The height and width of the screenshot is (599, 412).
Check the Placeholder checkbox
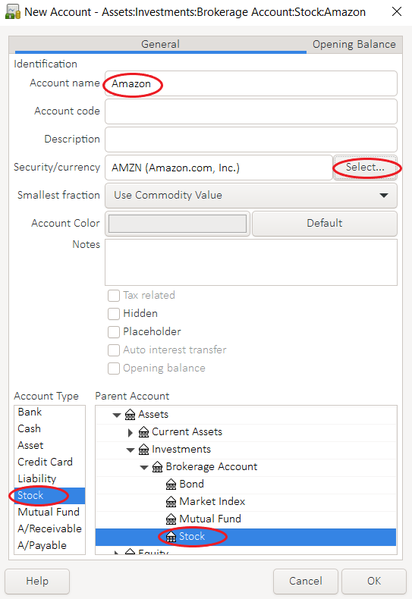[x=114, y=332]
